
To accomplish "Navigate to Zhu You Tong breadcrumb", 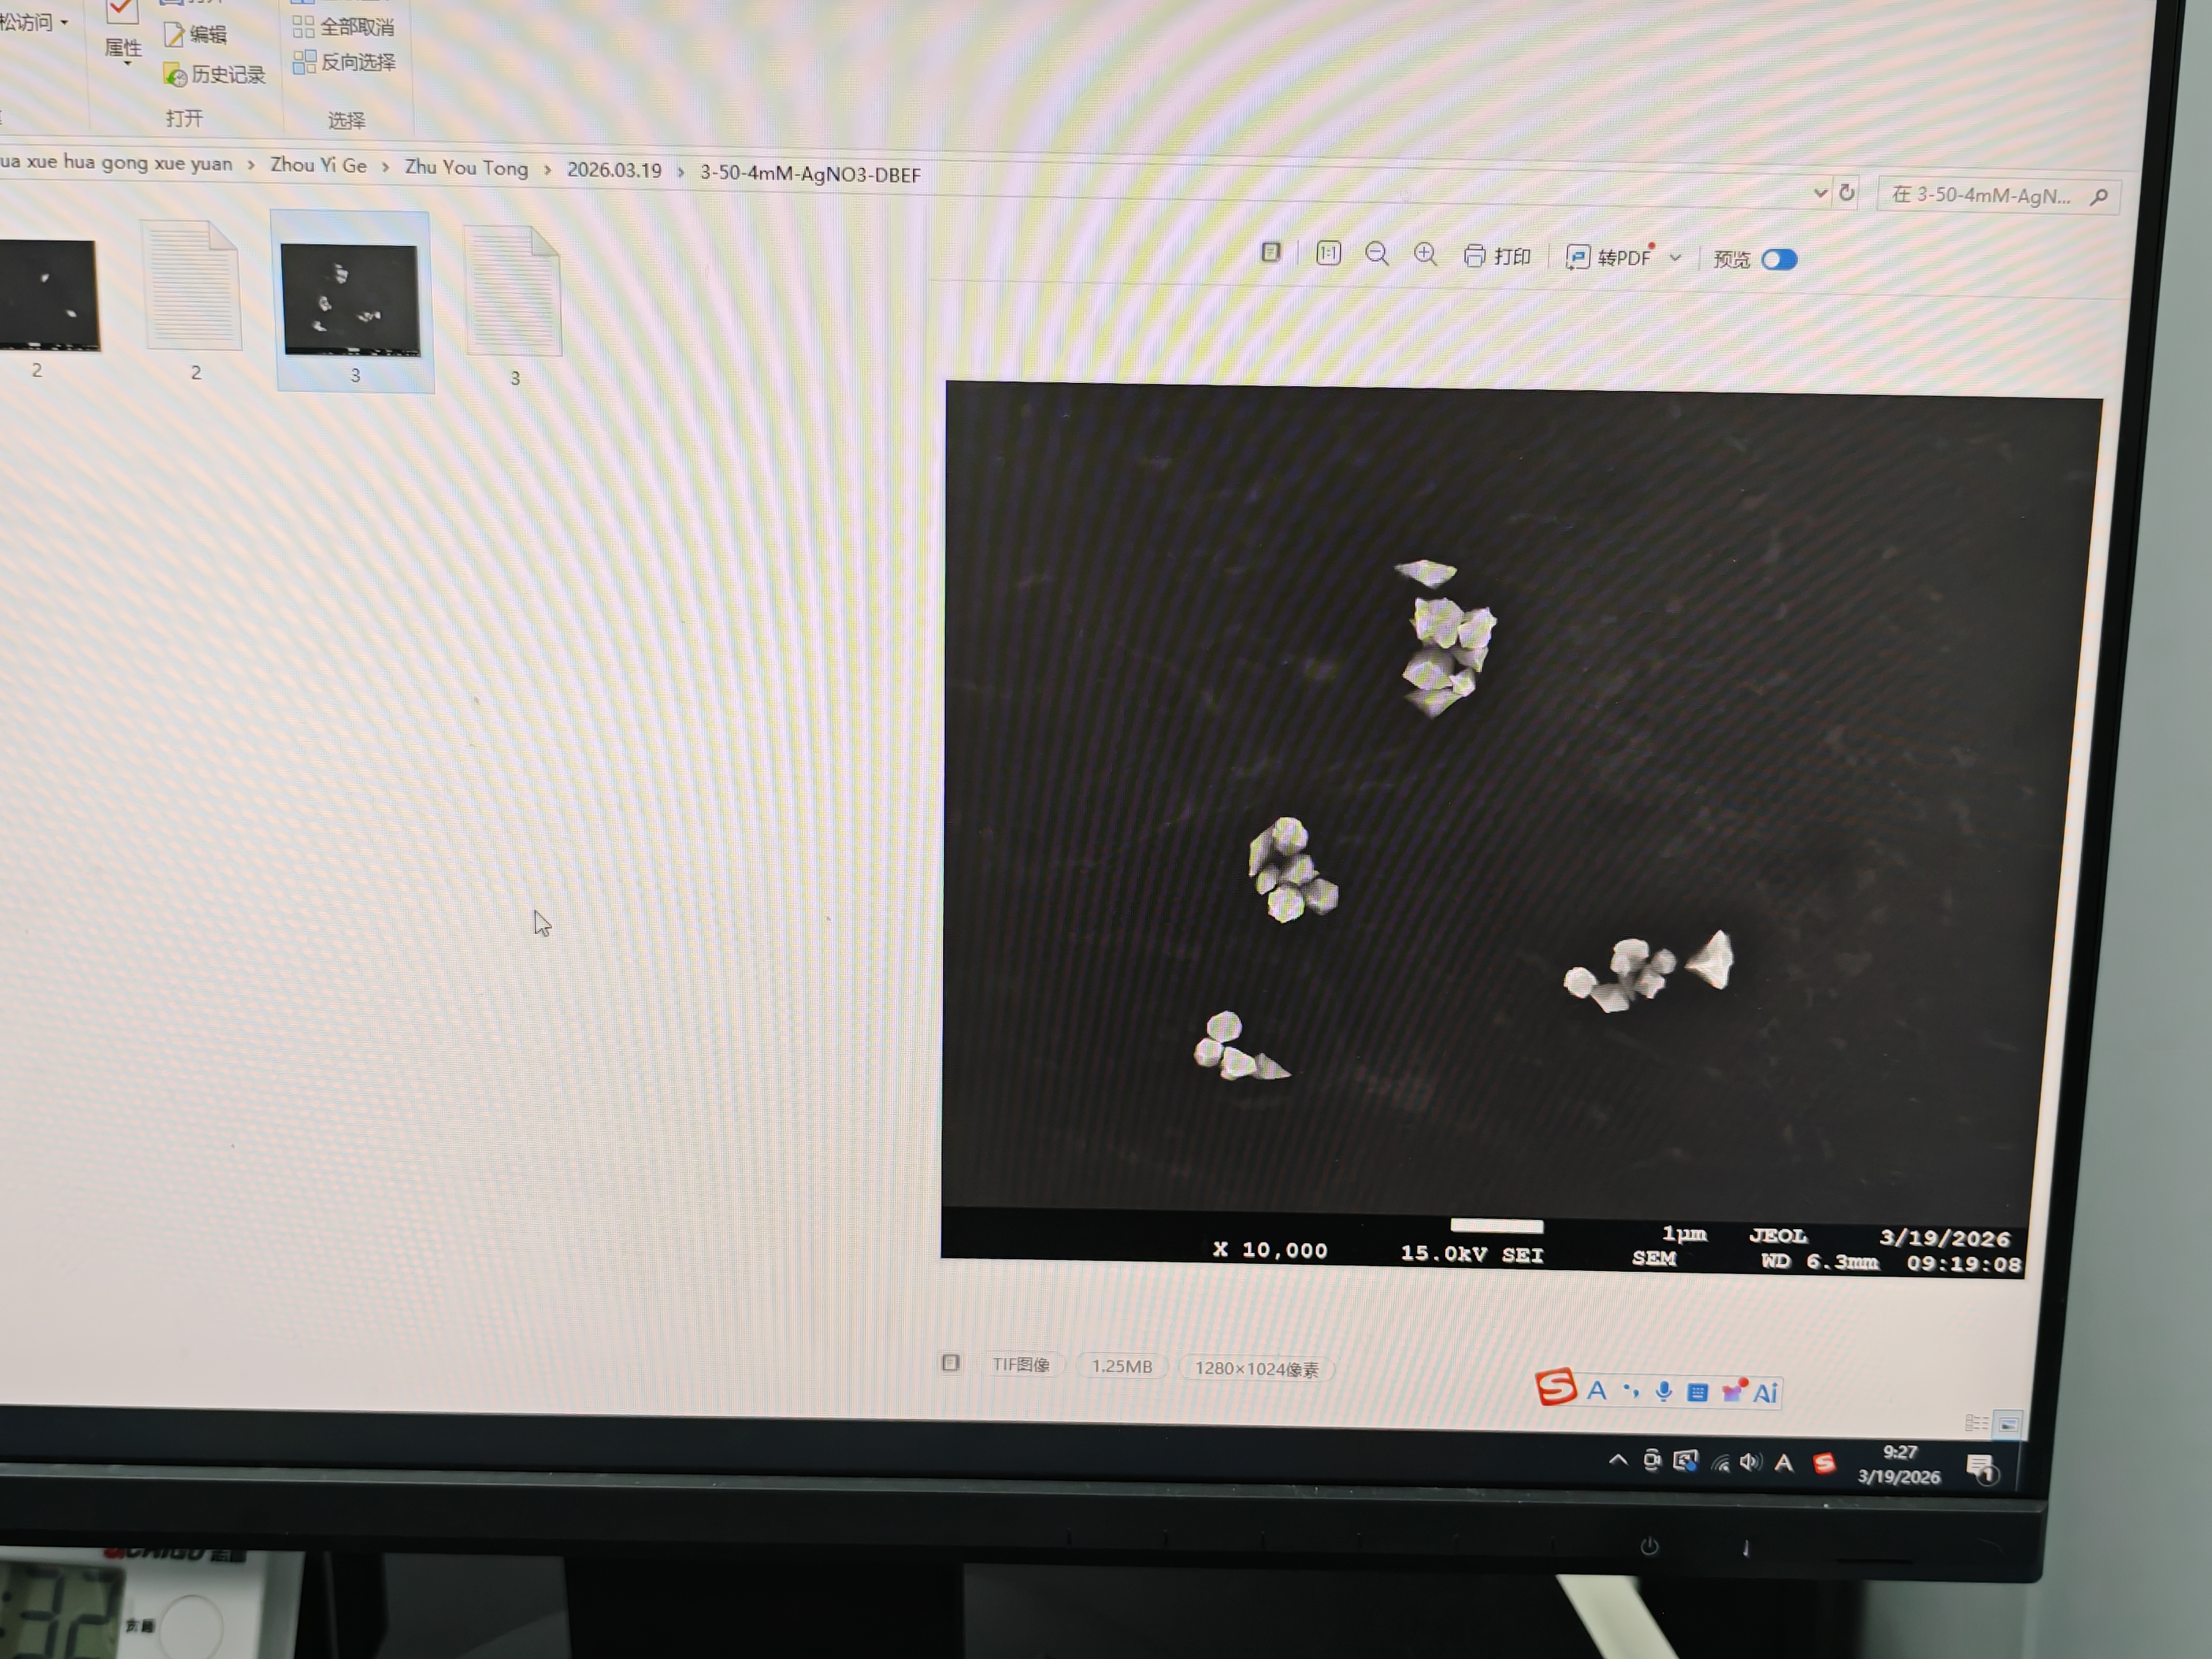I will [x=466, y=168].
